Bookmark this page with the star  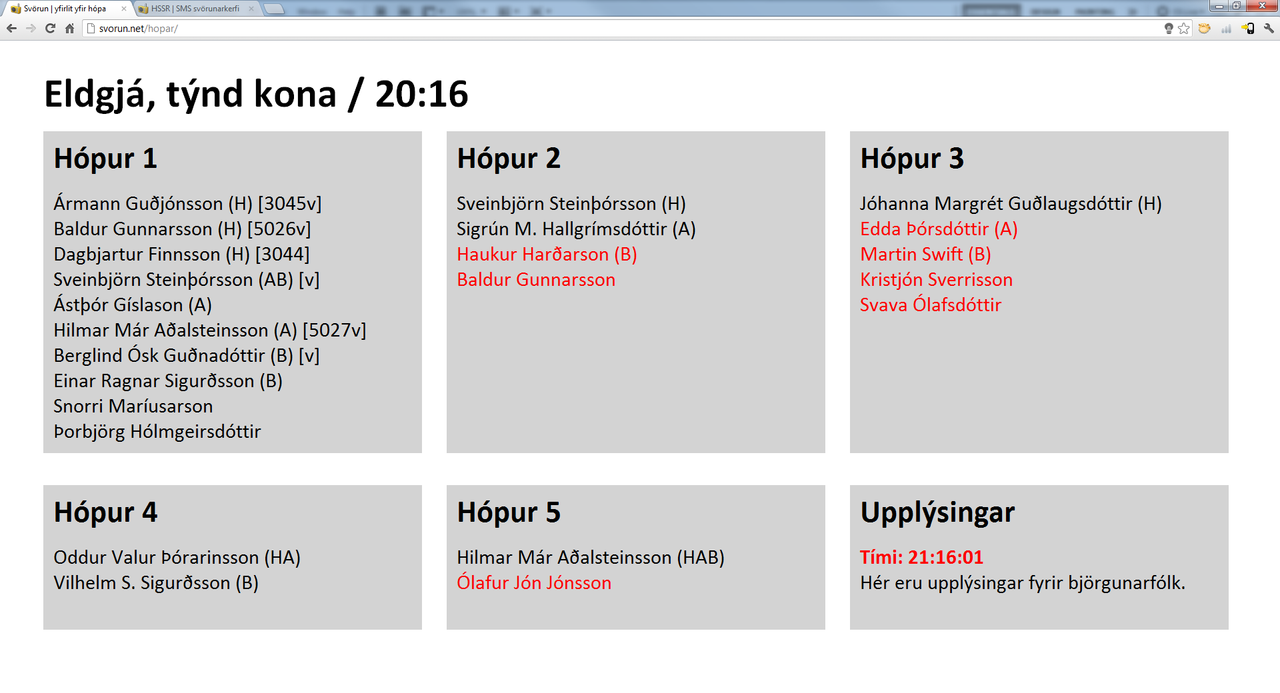[x=1184, y=28]
